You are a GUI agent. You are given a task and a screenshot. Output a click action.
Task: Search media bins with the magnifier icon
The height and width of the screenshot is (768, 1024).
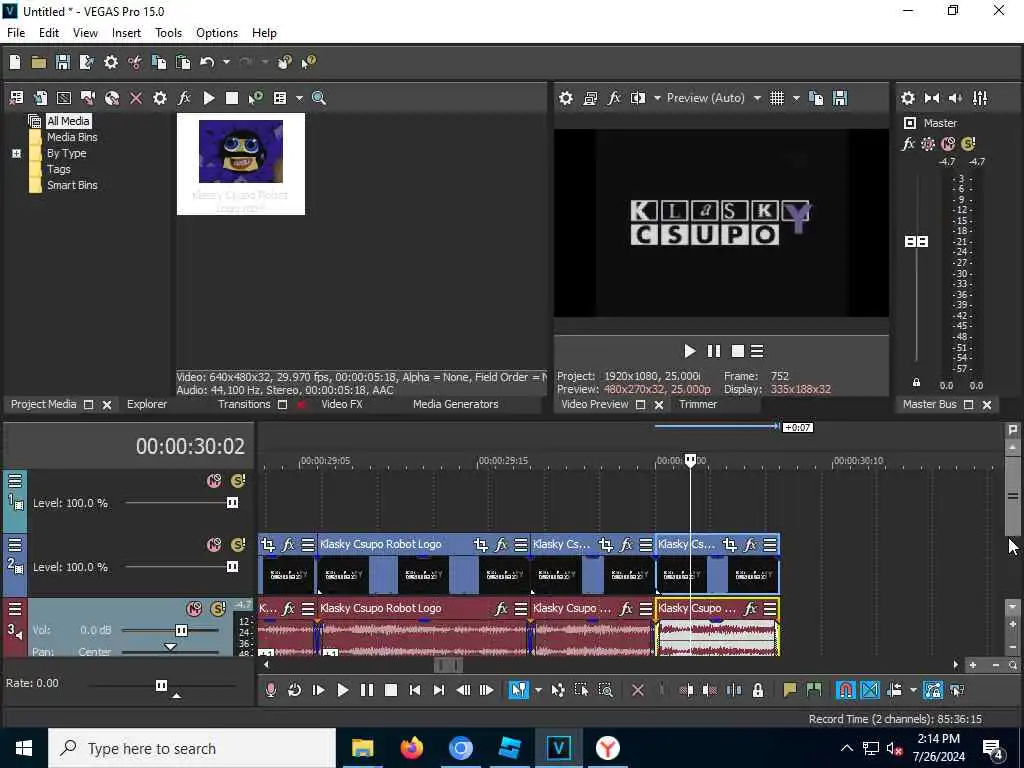(x=319, y=98)
